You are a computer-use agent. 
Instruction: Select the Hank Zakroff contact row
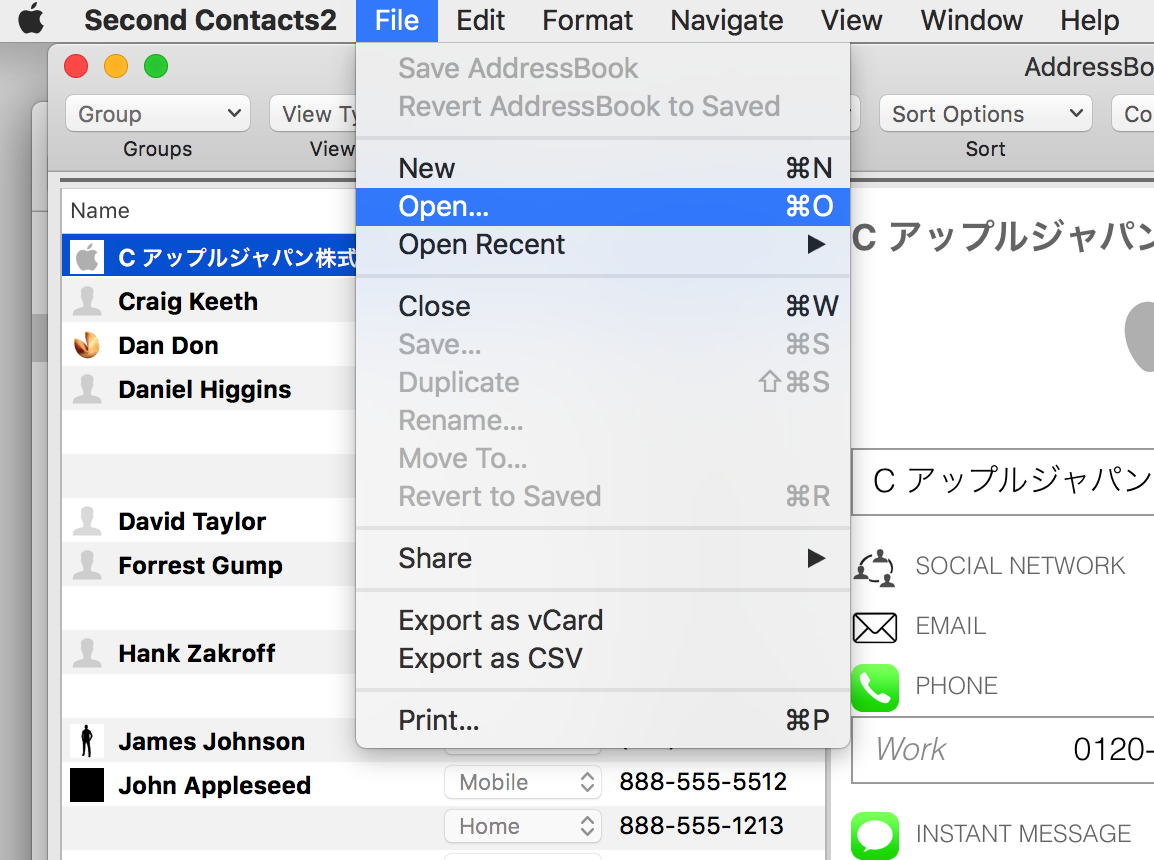click(x=209, y=653)
